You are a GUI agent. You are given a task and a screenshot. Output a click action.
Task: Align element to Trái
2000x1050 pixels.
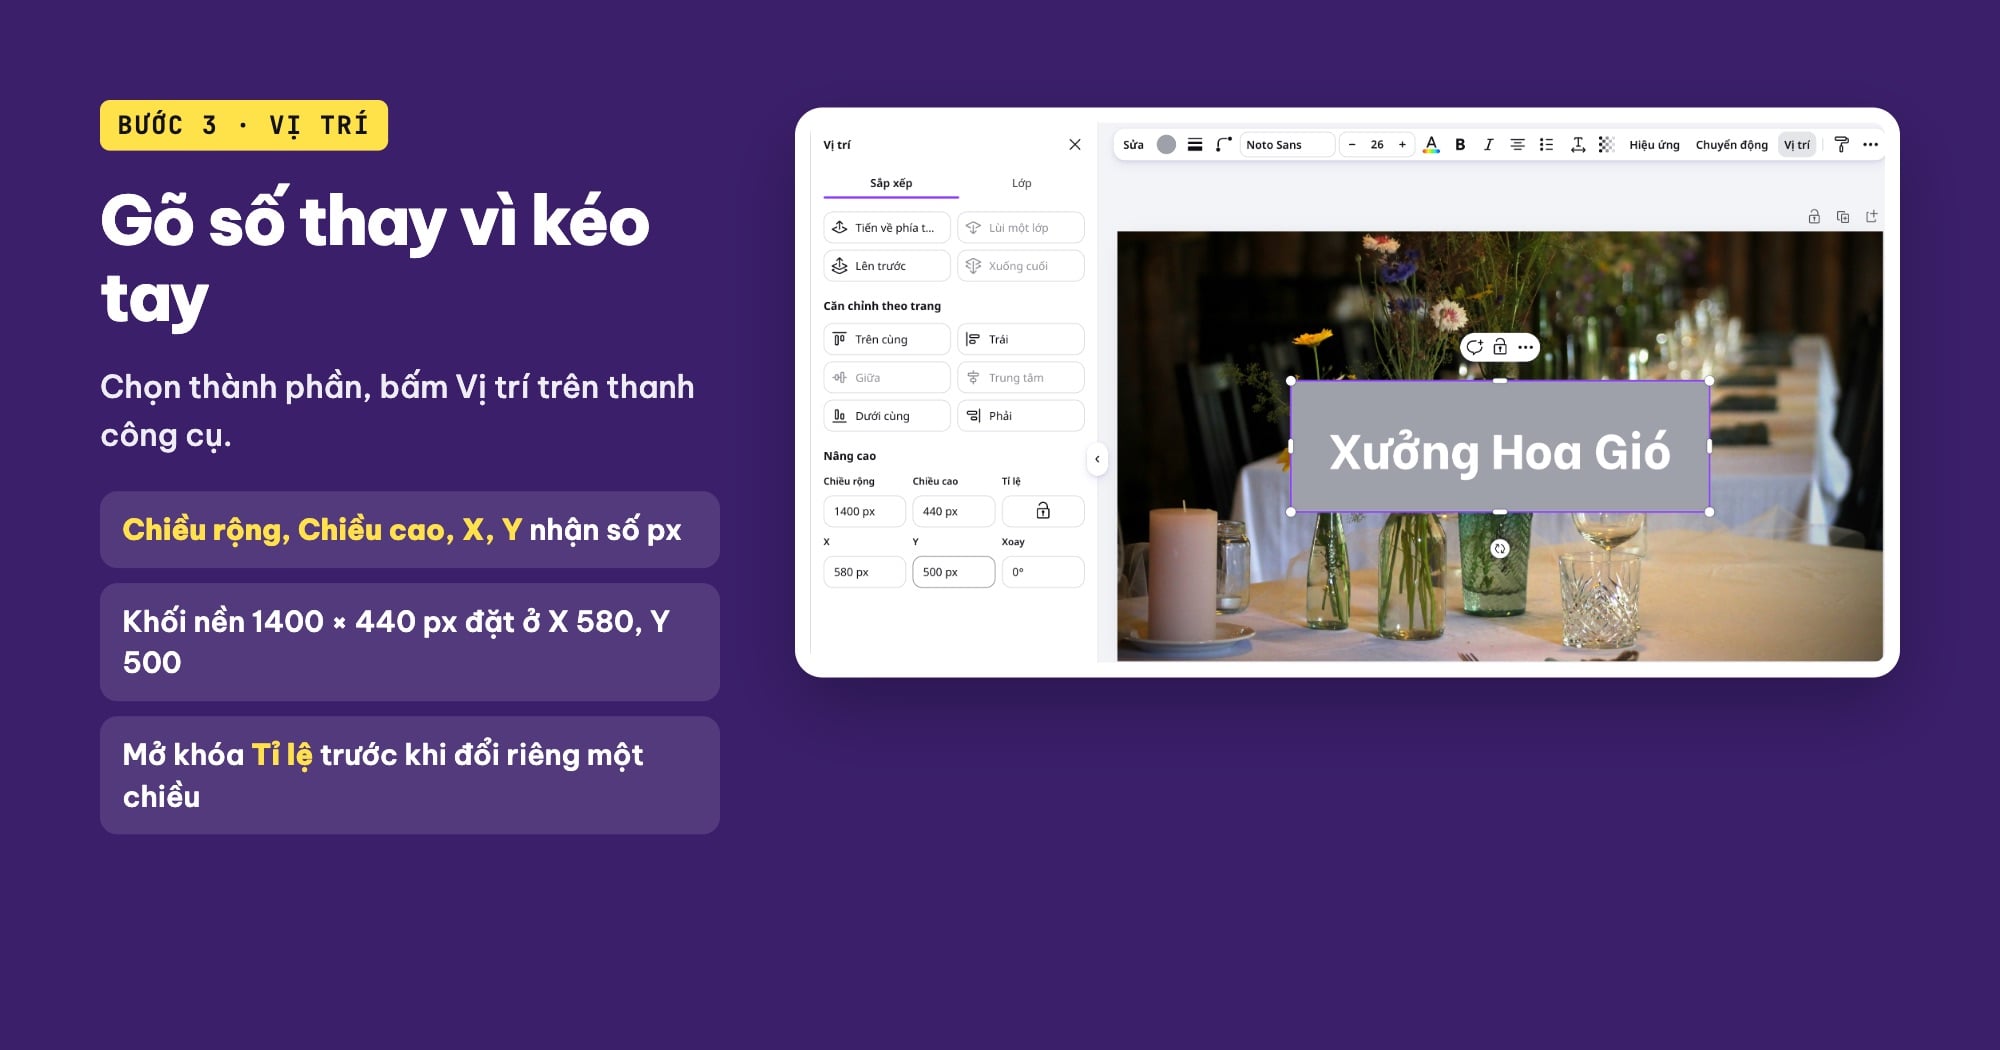(1021, 340)
